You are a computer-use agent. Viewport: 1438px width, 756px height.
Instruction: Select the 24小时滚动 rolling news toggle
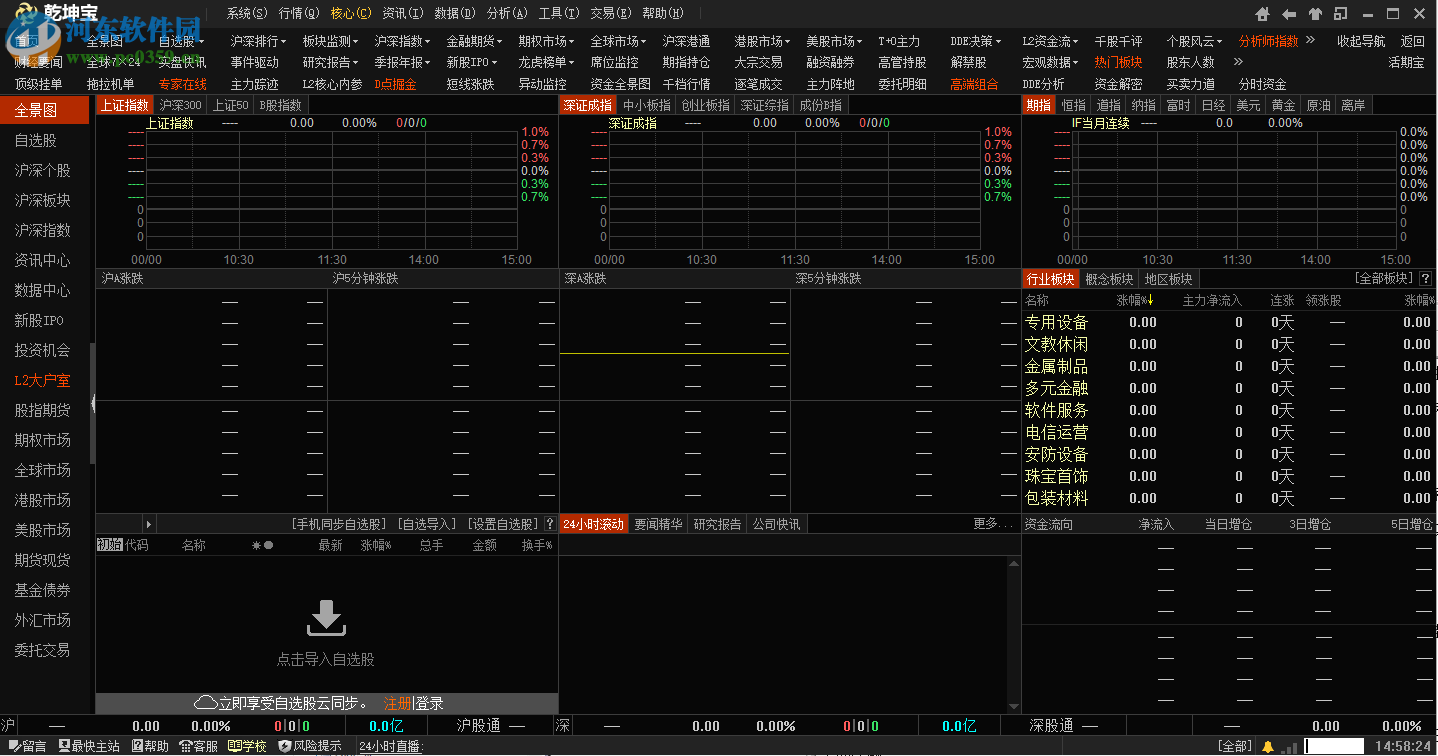(593, 523)
